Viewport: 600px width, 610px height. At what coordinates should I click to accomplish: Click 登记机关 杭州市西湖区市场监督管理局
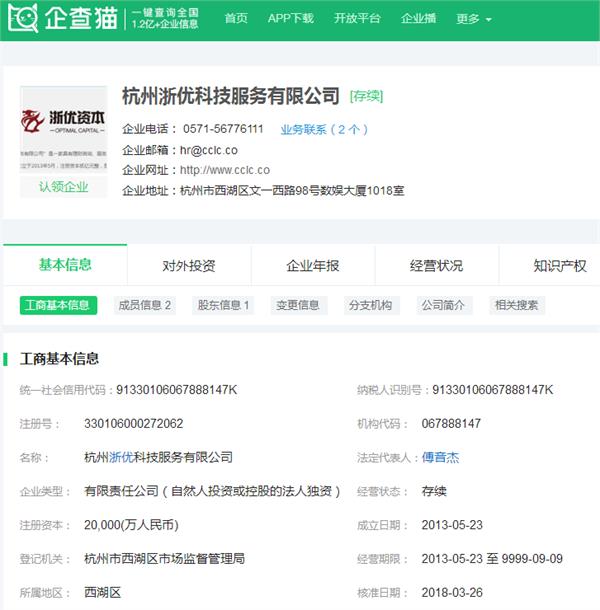pyautogui.click(x=165, y=559)
